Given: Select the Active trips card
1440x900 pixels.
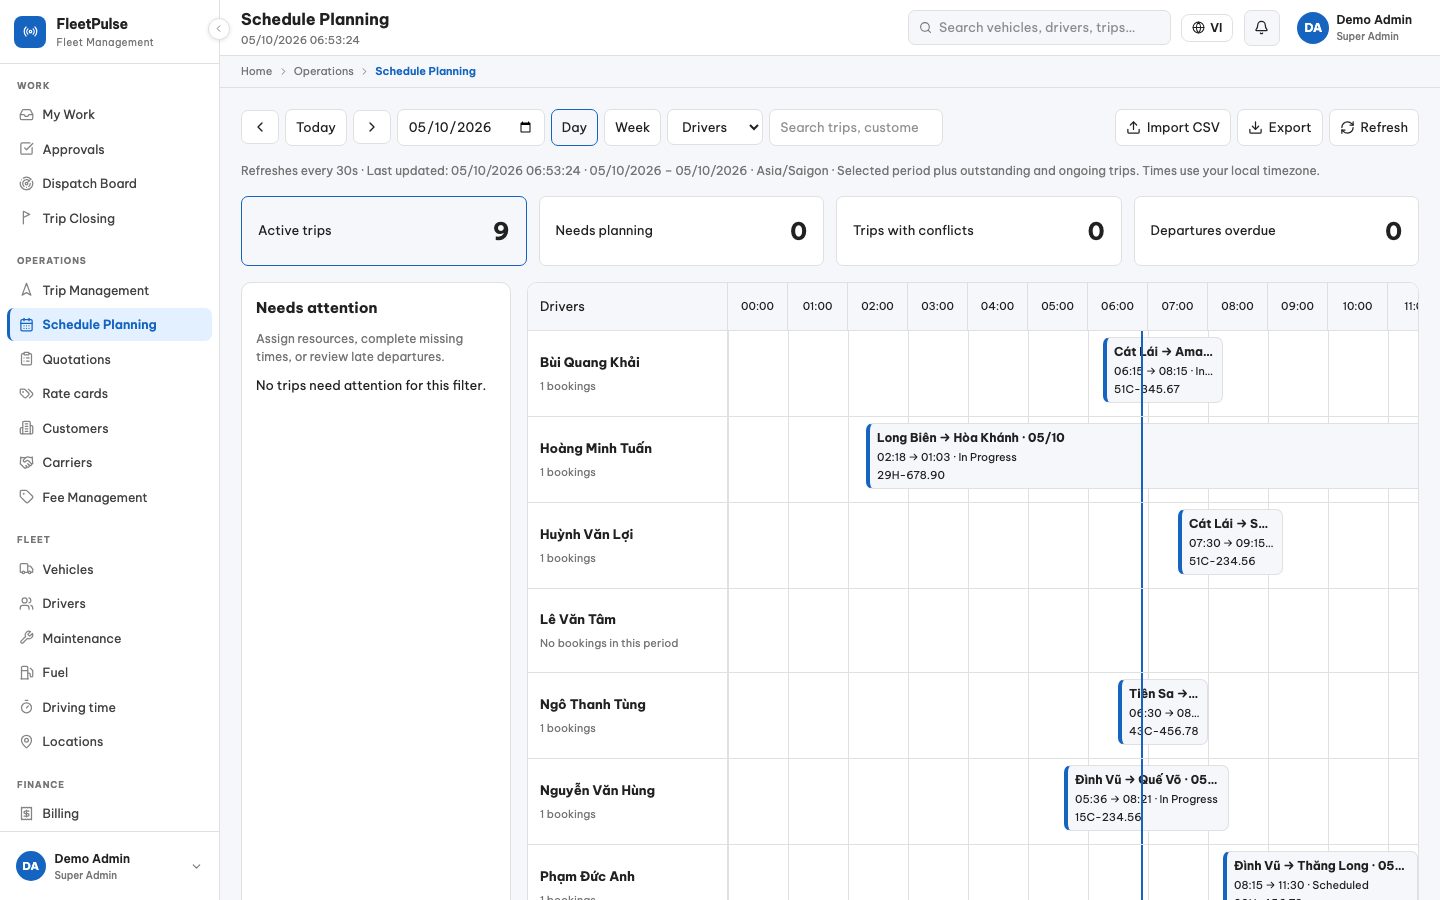Looking at the screenshot, I should point(384,231).
